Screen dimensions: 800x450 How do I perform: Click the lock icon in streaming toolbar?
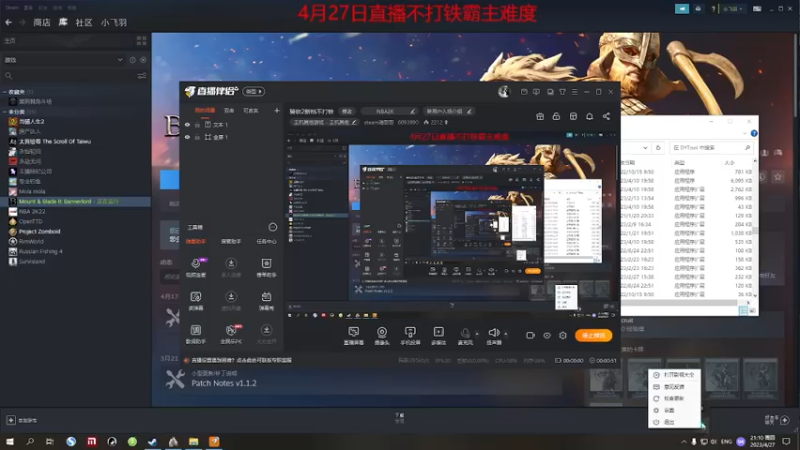click(556, 116)
